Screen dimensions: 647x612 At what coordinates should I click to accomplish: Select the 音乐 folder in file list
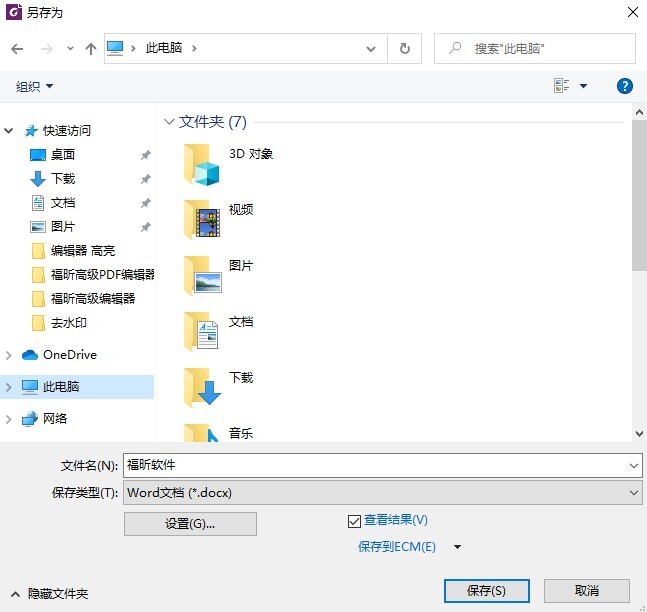coord(219,433)
